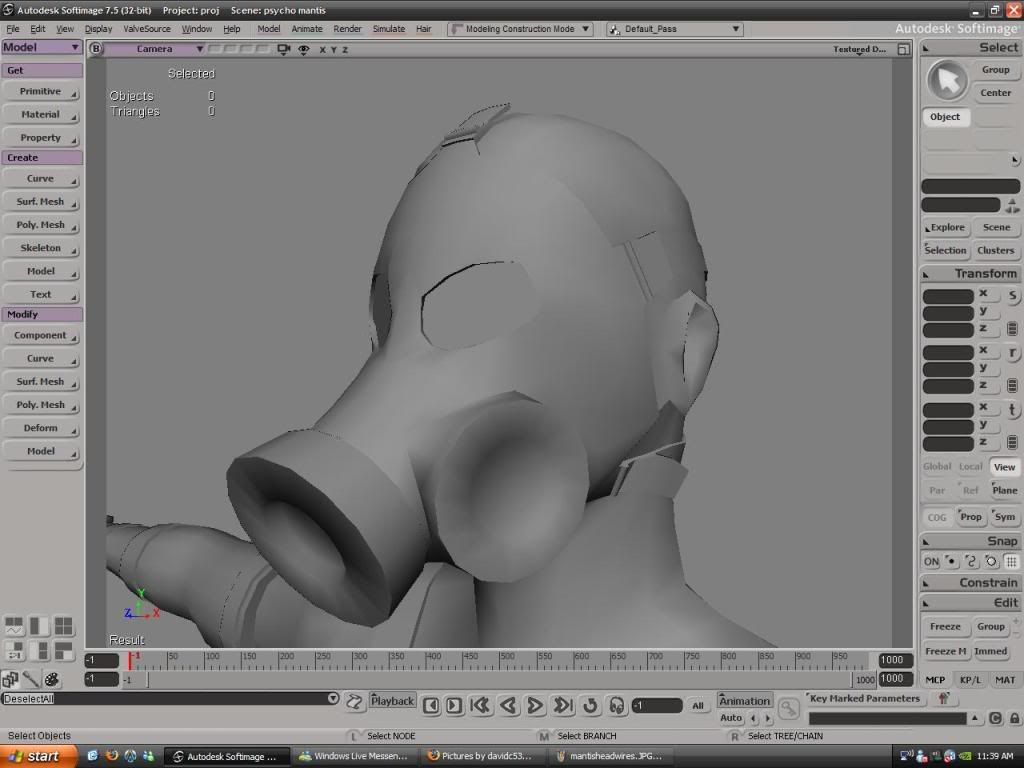Toggle the Sym symmetry mode button

1004,517
